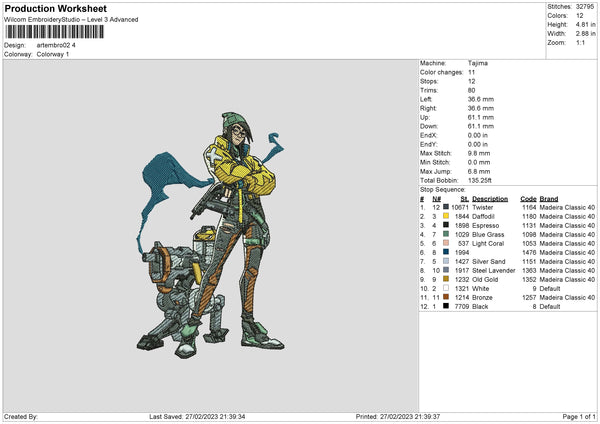Viewport: 600px width, 424px height.
Task: Click the 'Code' column header
Action: pos(528,199)
